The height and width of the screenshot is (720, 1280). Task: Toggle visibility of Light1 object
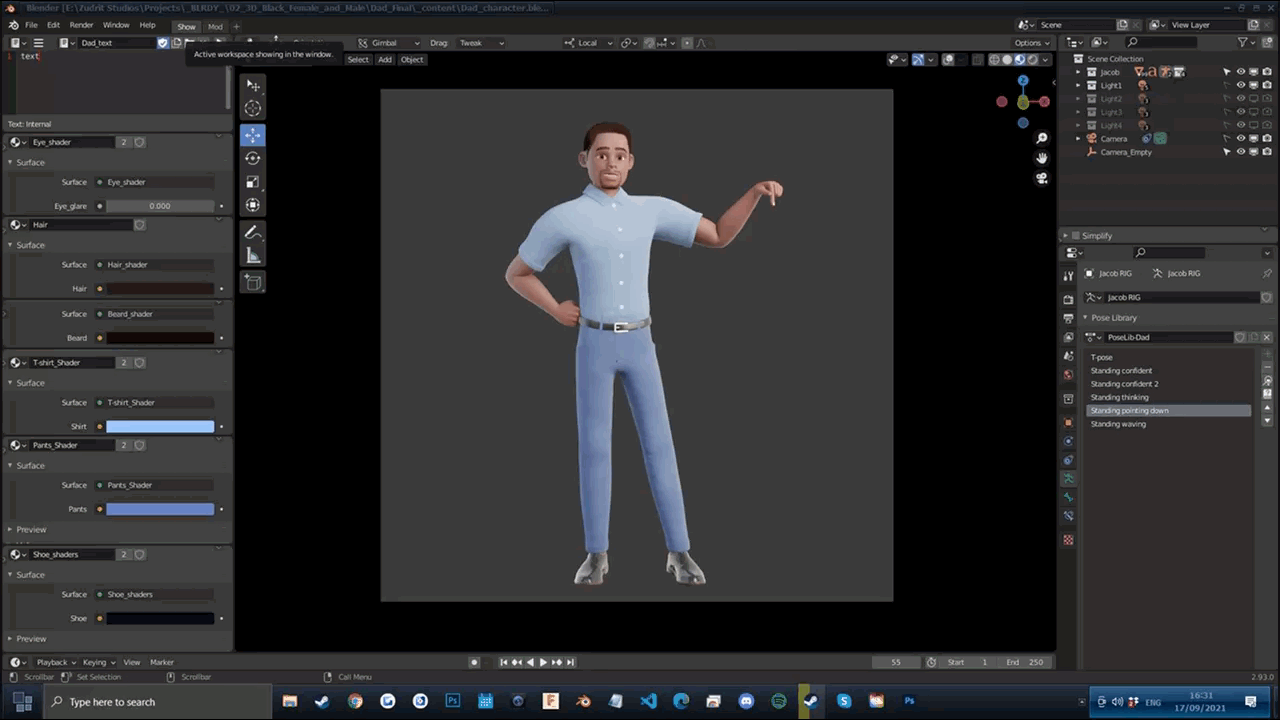(1240, 85)
